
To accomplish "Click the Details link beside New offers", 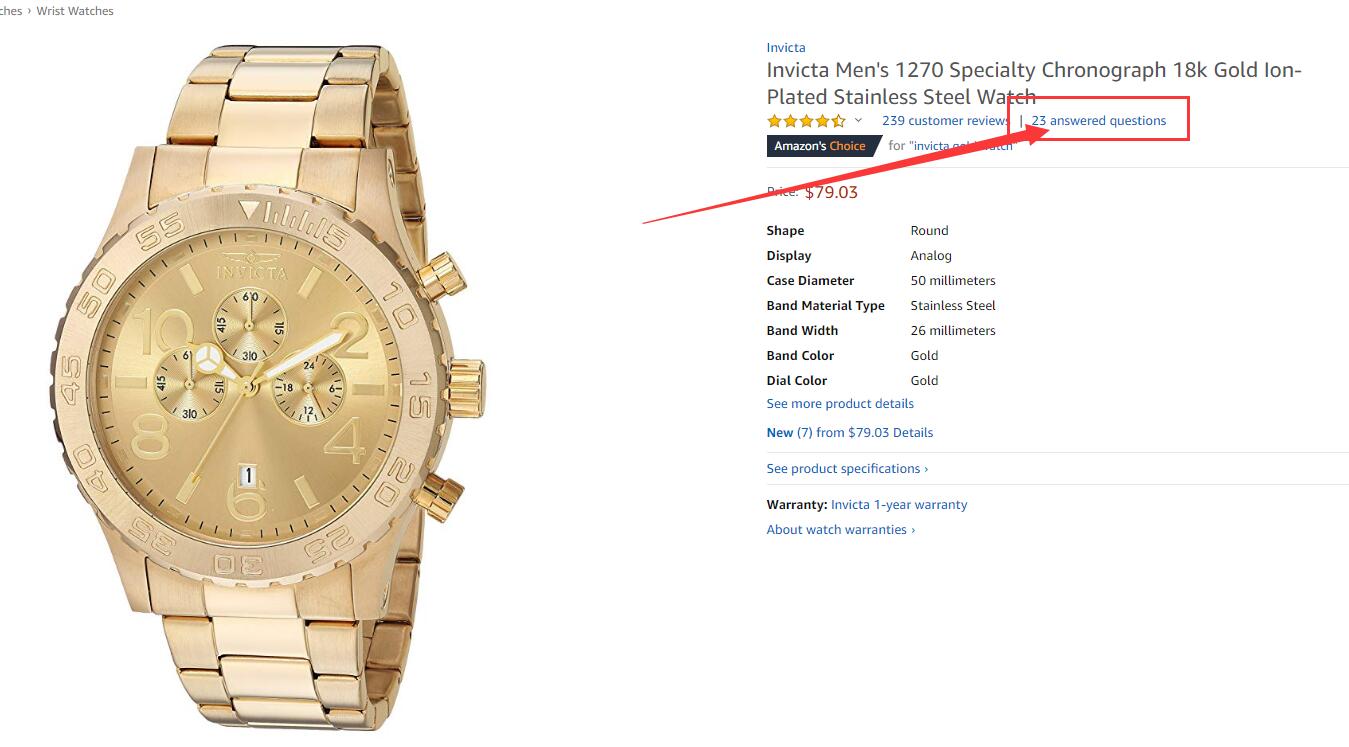I will click(x=913, y=433).
